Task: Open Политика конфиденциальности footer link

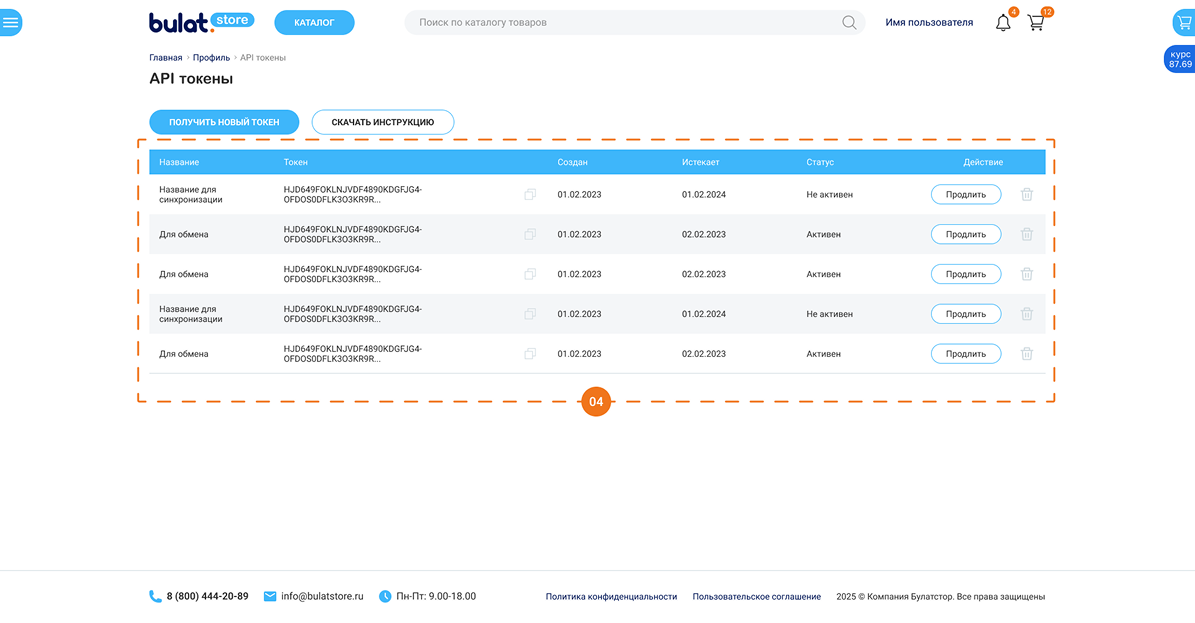Action: [x=611, y=597]
